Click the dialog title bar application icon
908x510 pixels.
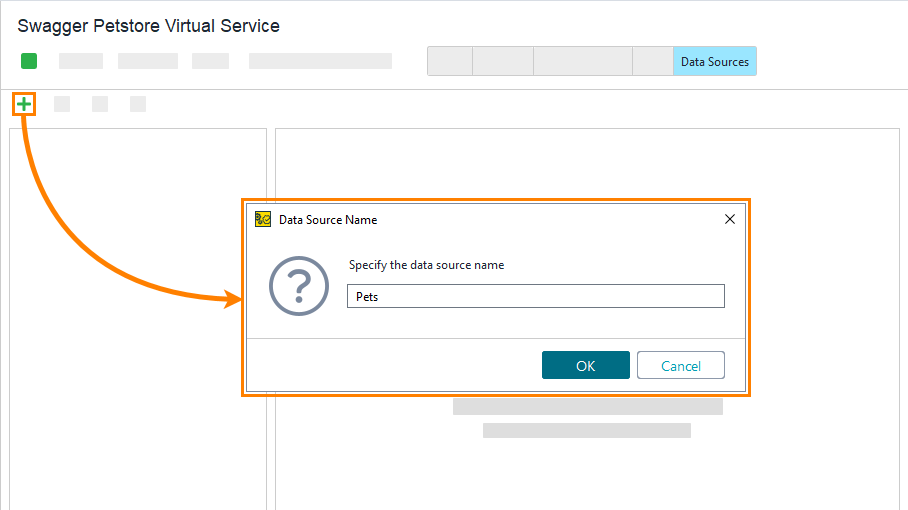pos(263,219)
